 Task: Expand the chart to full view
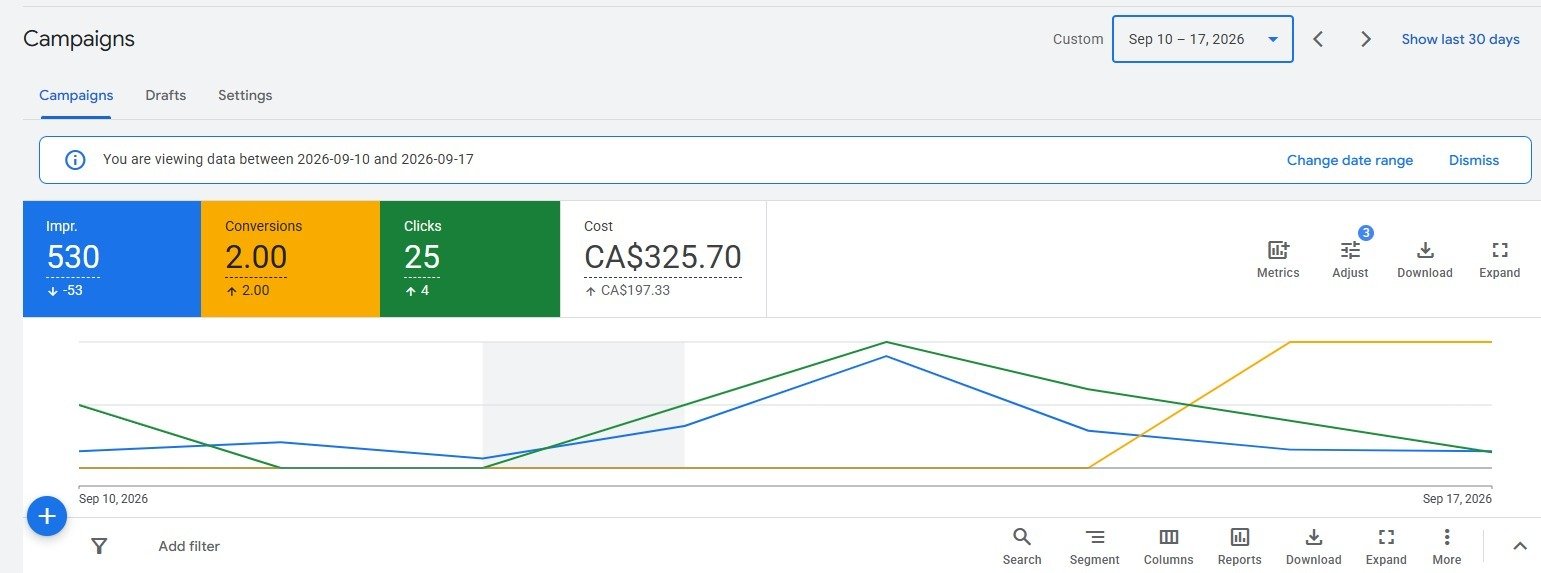point(1499,259)
